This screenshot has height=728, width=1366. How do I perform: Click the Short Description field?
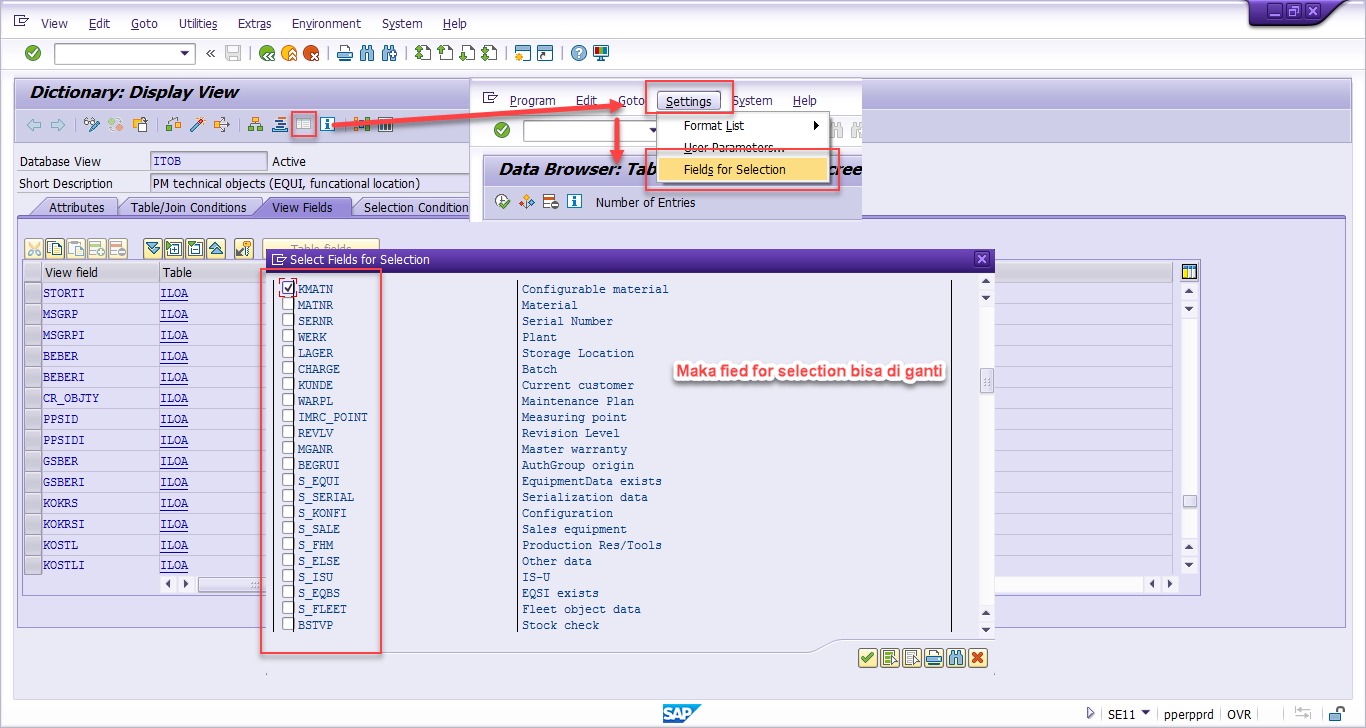310,183
